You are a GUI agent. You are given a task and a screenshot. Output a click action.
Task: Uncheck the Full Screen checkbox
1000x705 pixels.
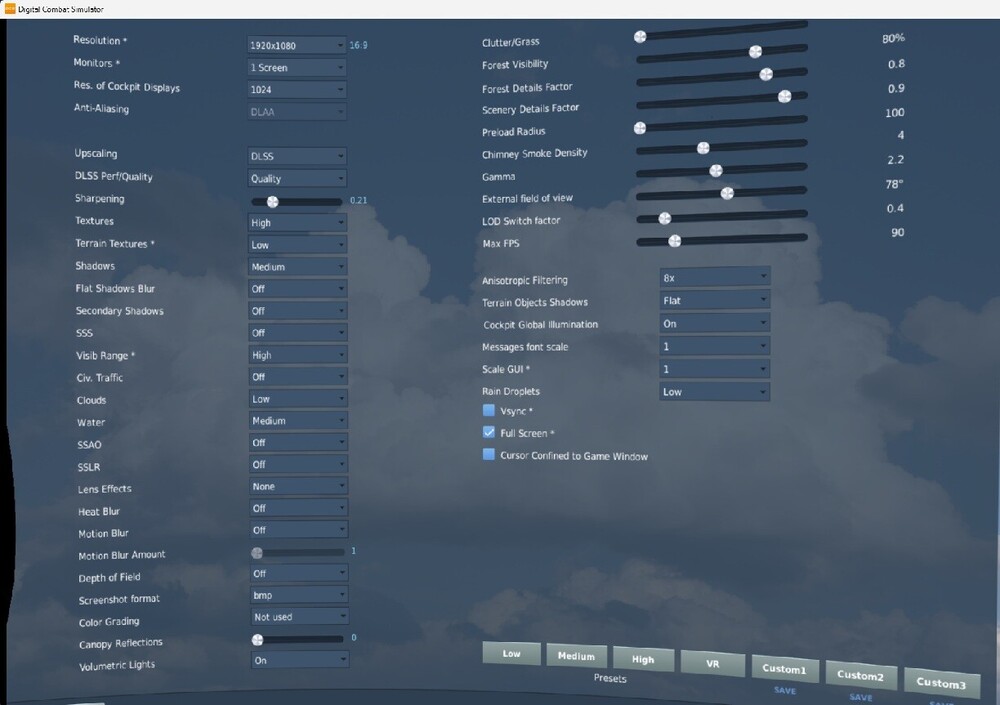[x=489, y=433]
